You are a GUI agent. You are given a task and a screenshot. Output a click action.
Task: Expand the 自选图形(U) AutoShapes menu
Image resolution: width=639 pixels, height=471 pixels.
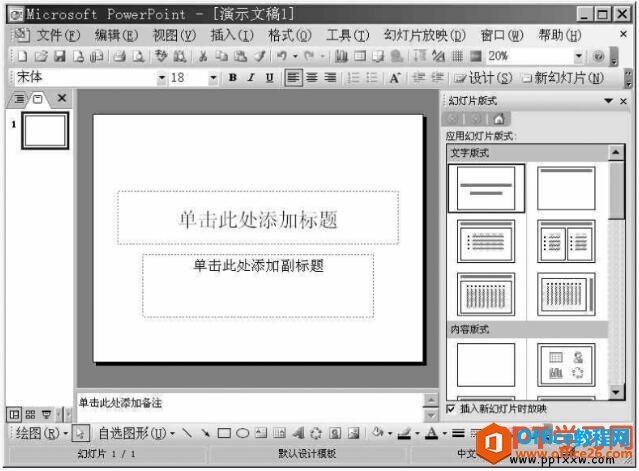[x=137, y=433]
